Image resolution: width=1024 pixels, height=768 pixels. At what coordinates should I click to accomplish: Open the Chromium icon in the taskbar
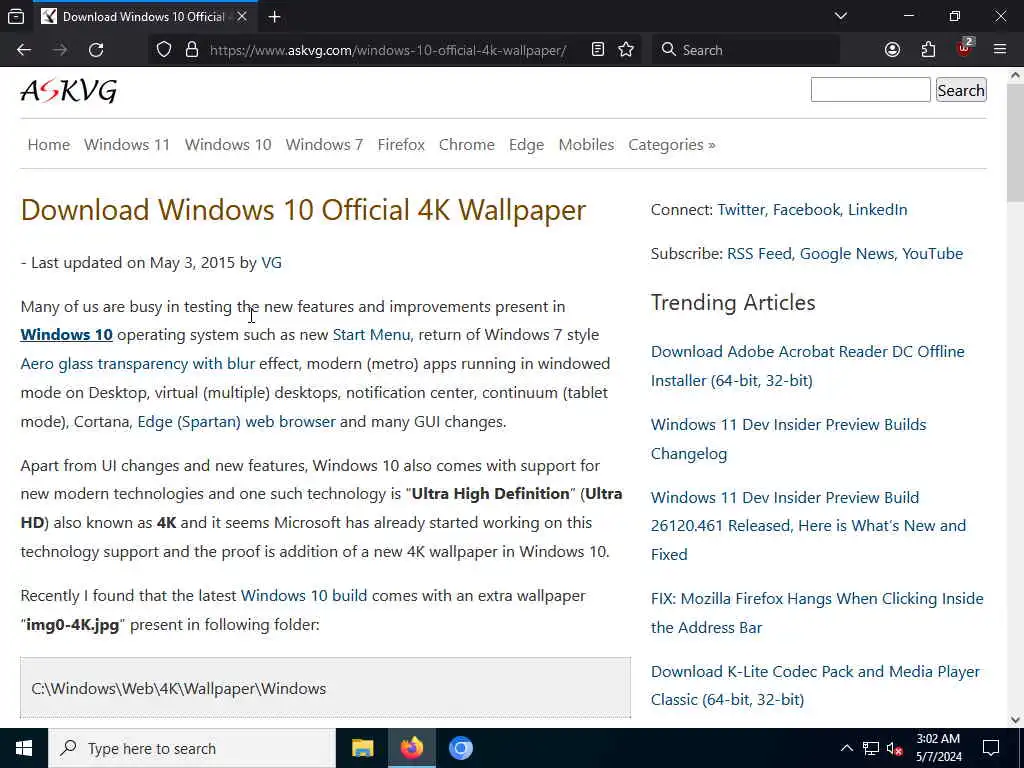[x=460, y=748]
